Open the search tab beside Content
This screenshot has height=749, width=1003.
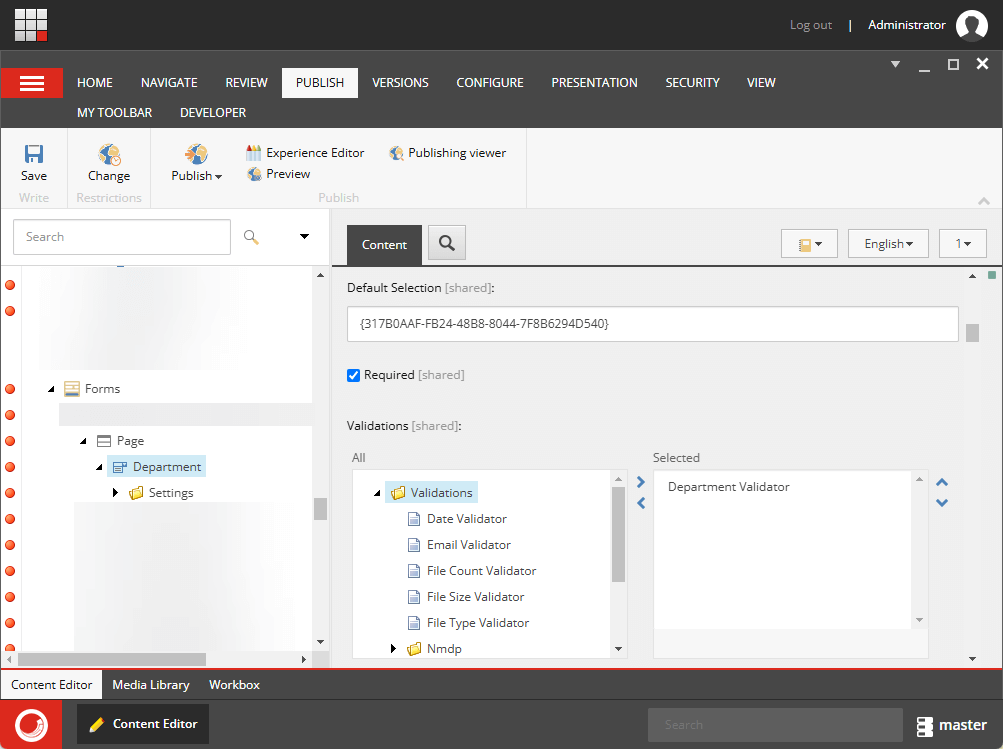click(446, 242)
